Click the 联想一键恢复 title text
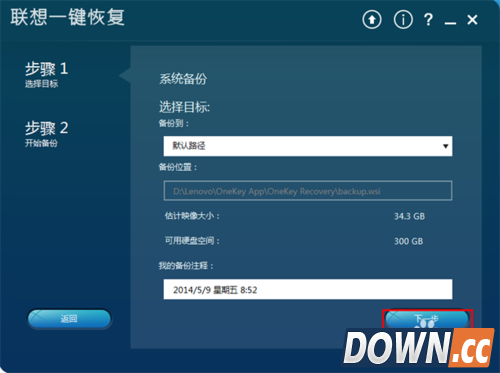 tap(68, 17)
